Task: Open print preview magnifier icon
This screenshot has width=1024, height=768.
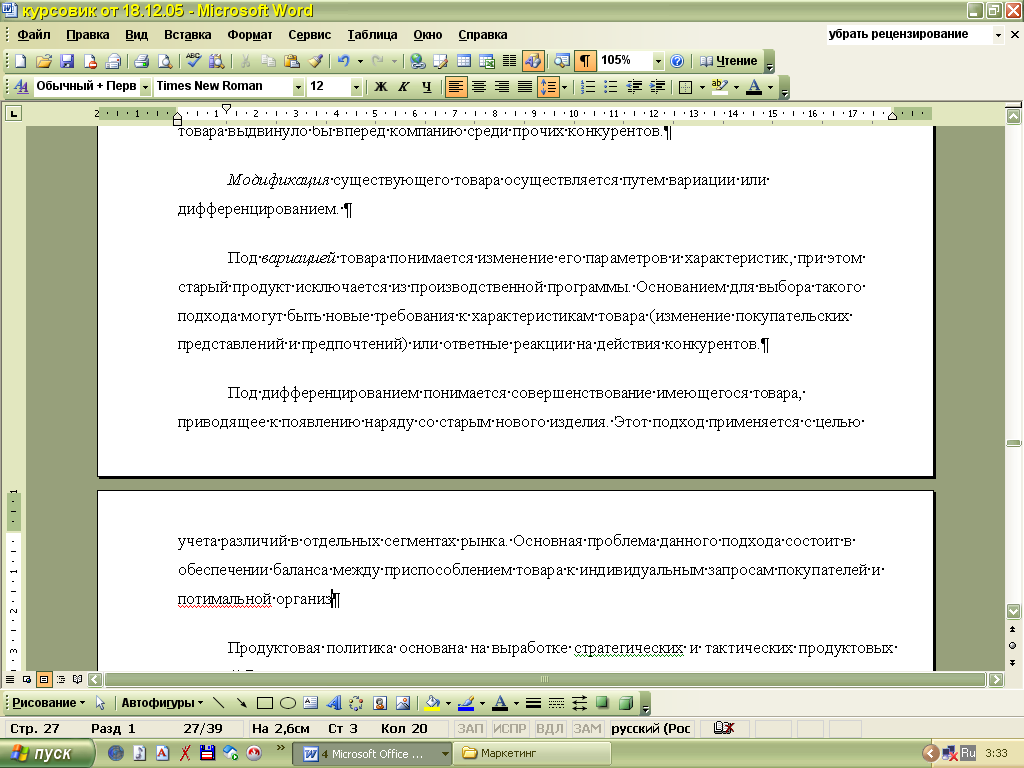Action: pyautogui.click(x=165, y=61)
